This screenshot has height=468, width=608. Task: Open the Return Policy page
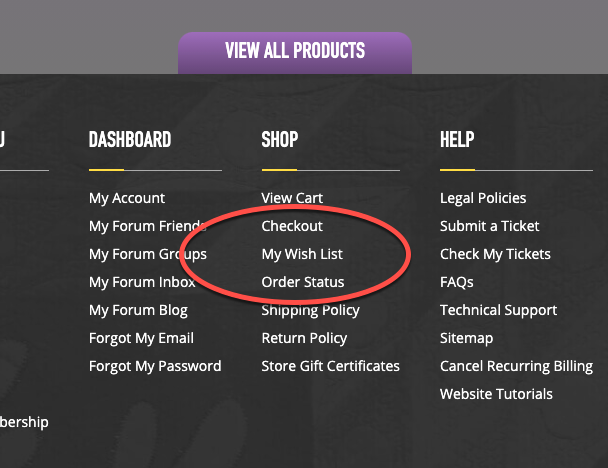tap(304, 338)
